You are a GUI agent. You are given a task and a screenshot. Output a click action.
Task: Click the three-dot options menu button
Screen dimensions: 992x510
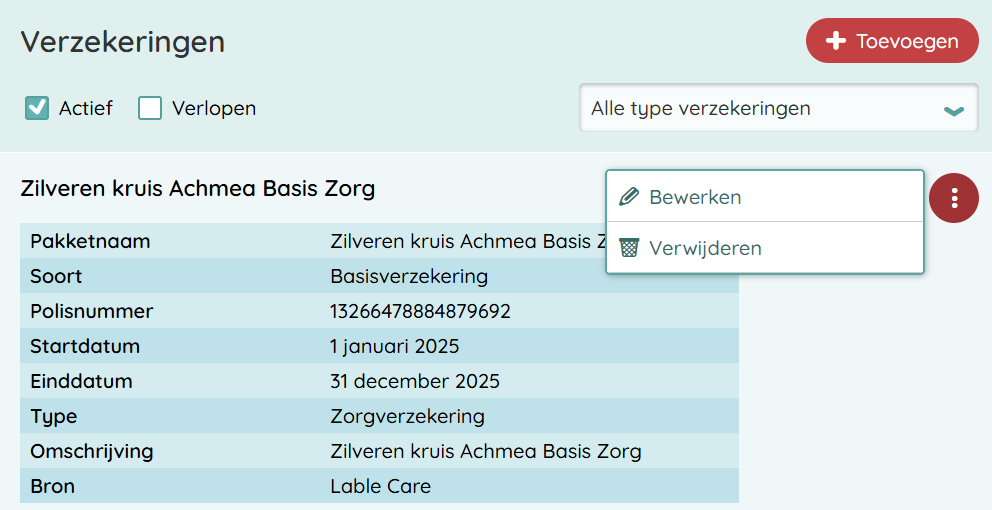(x=954, y=198)
